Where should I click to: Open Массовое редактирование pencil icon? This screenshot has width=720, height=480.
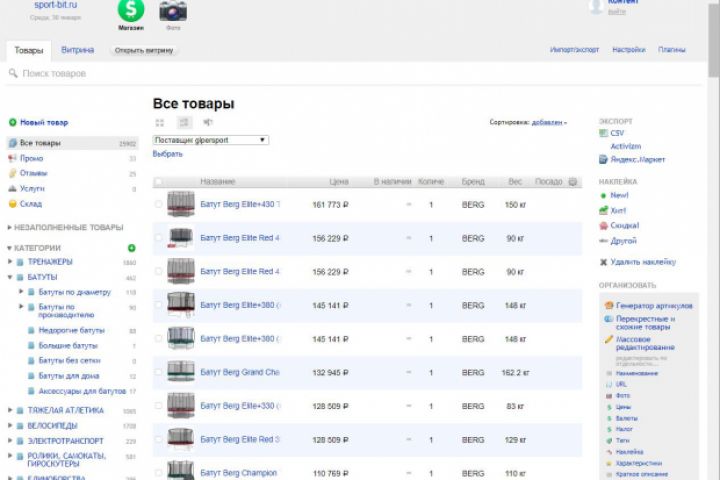coord(609,339)
